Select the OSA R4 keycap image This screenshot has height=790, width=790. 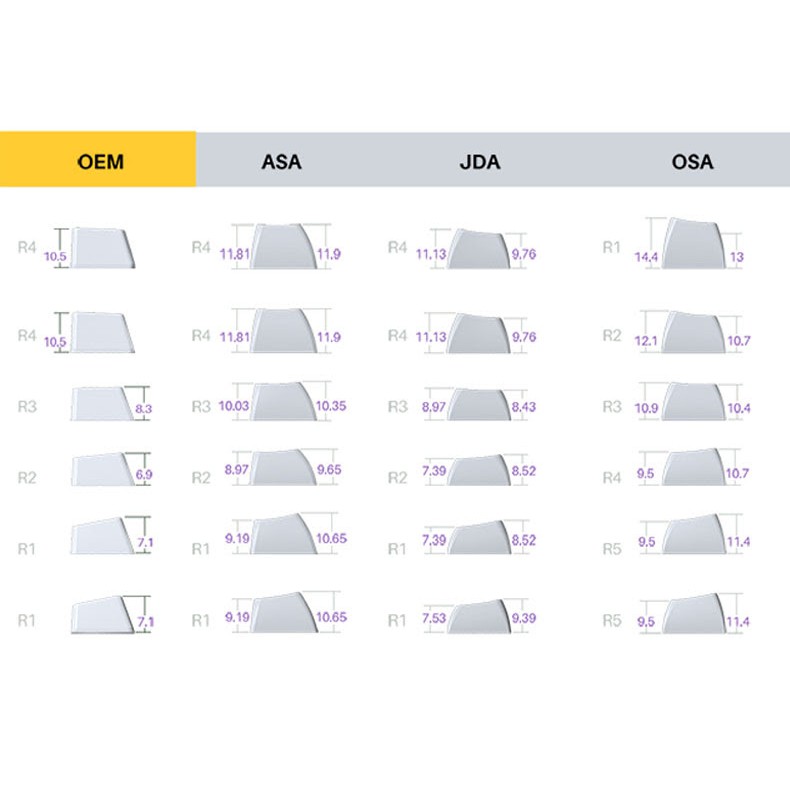tap(691, 468)
